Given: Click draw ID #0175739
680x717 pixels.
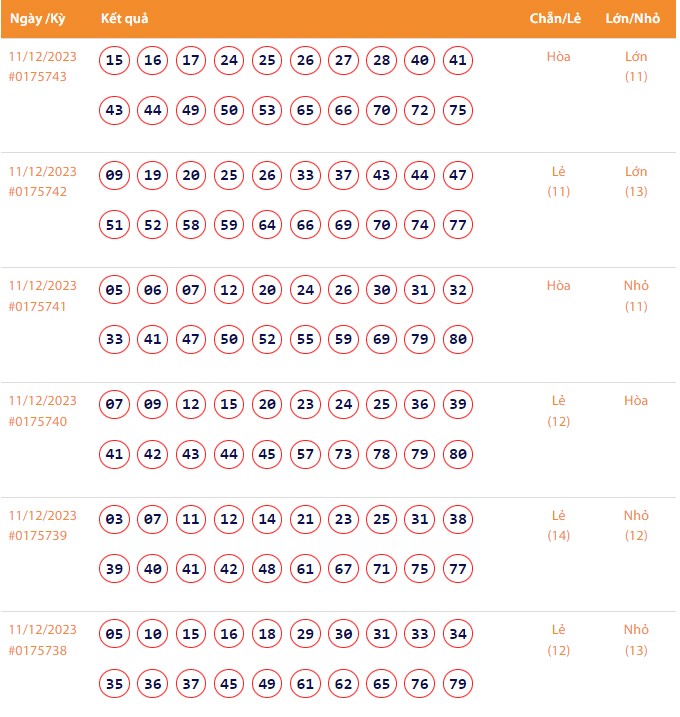Looking at the screenshot, I should (x=37, y=536).
